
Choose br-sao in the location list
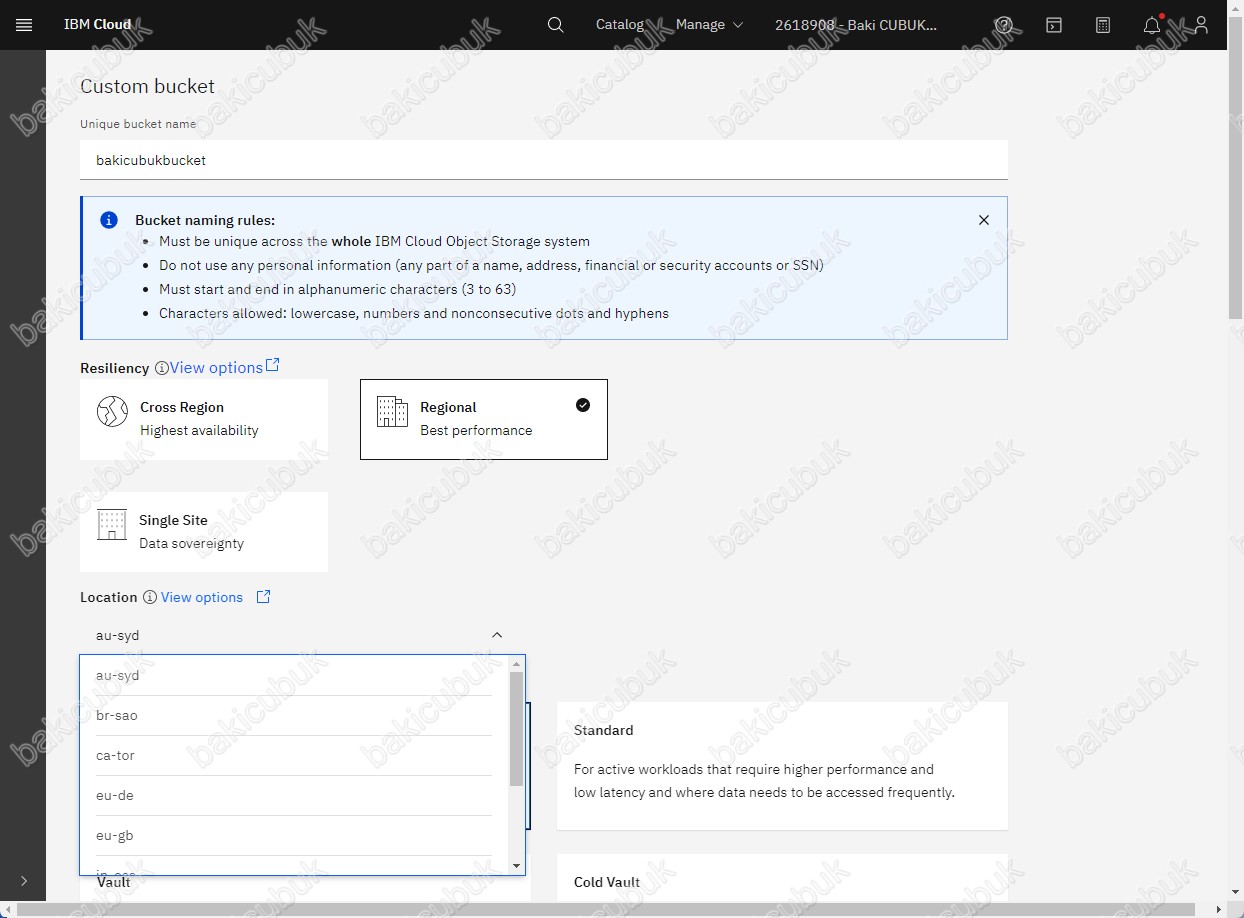click(x=294, y=716)
